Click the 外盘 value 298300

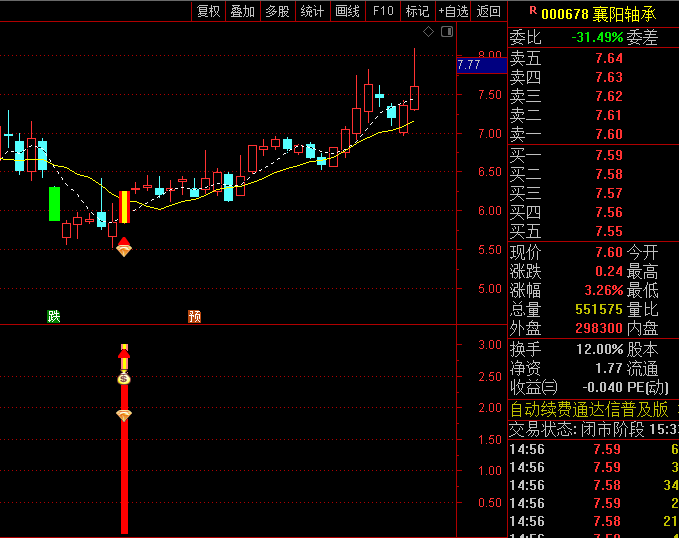(x=599, y=328)
